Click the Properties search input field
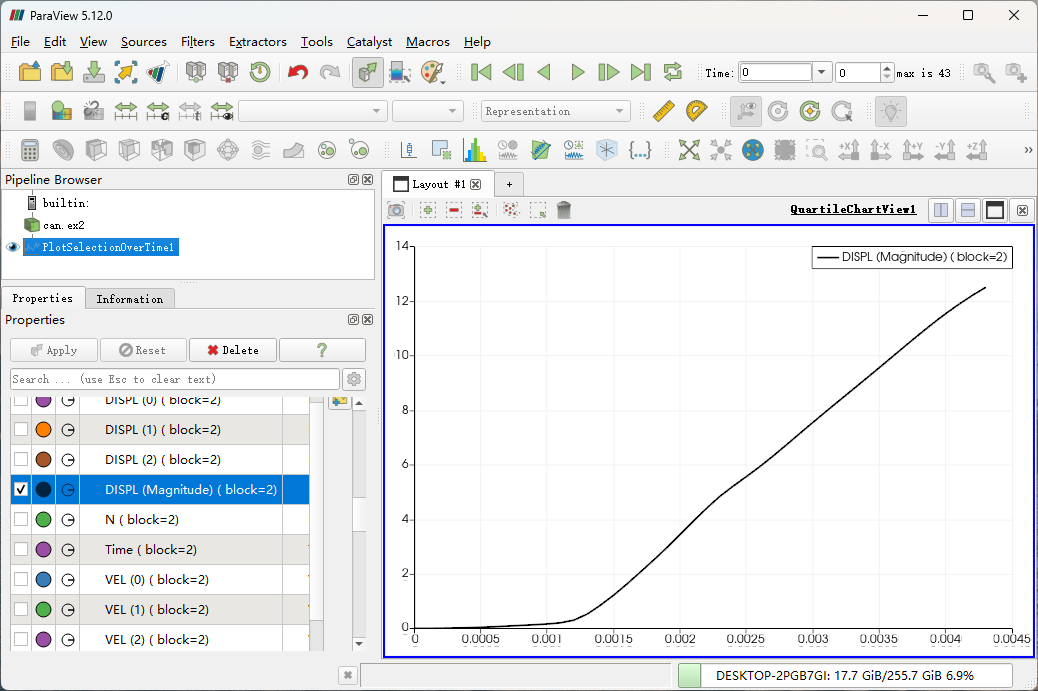The image size is (1038, 691). (175, 379)
